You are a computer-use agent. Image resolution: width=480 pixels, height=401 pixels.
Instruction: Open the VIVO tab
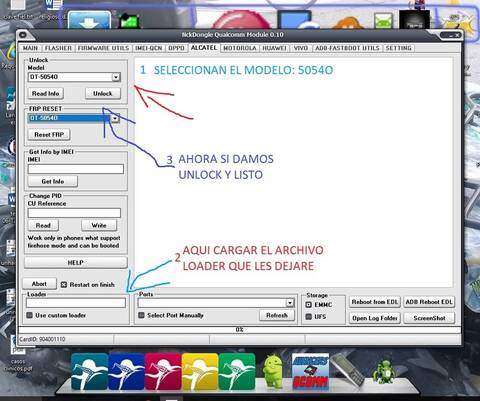(x=301, y=48)
